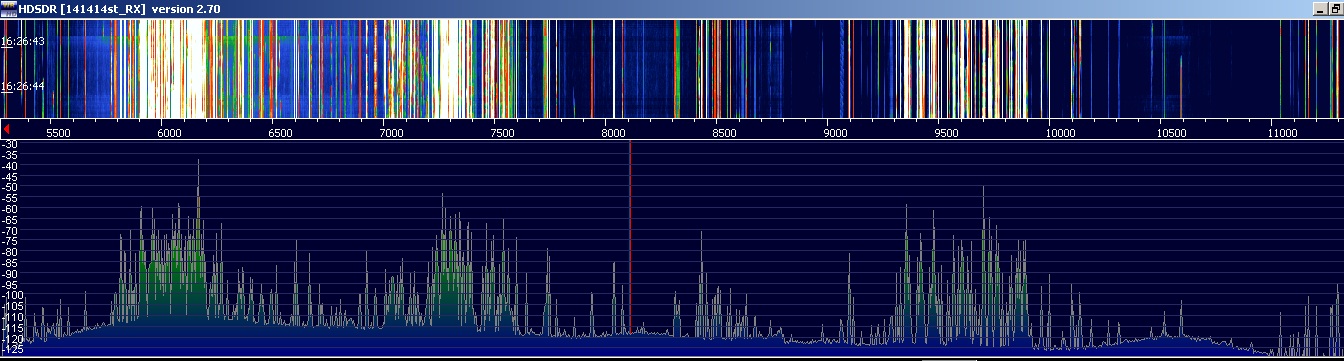Click the -80 dB spectrum scale label

(x=10, y=253)
